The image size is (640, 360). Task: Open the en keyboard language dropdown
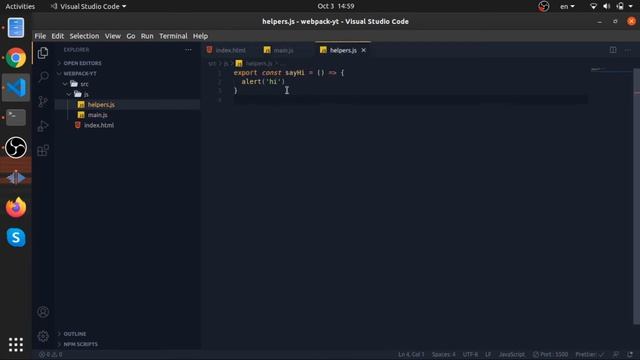tap(567, 6)
